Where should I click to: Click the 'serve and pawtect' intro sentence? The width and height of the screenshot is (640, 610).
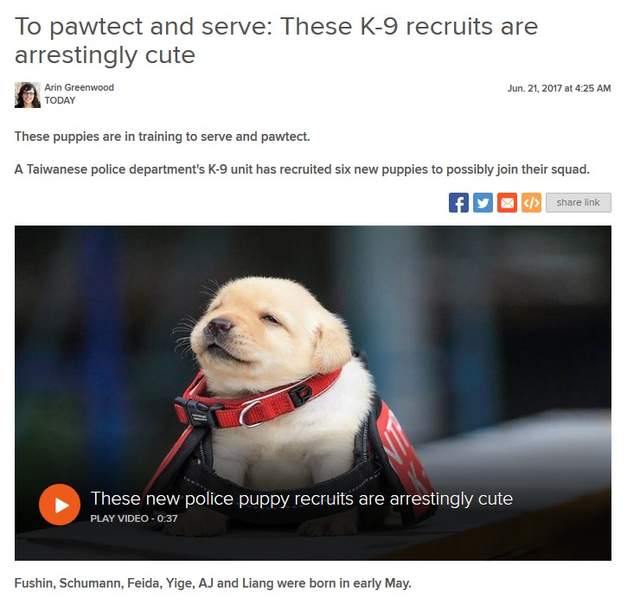point(162,136)
